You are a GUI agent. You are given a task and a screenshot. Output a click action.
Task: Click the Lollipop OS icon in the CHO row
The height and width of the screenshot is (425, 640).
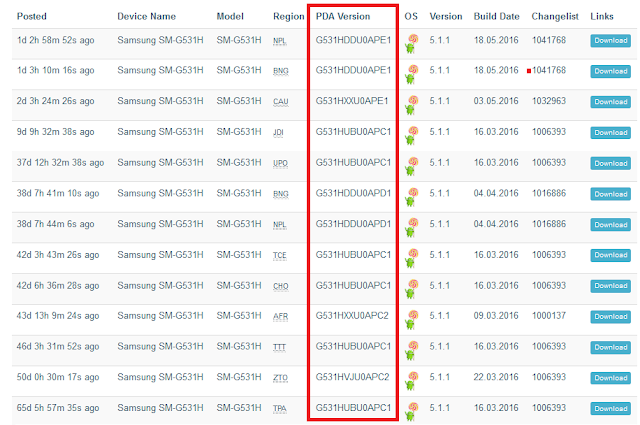(412, 289)
